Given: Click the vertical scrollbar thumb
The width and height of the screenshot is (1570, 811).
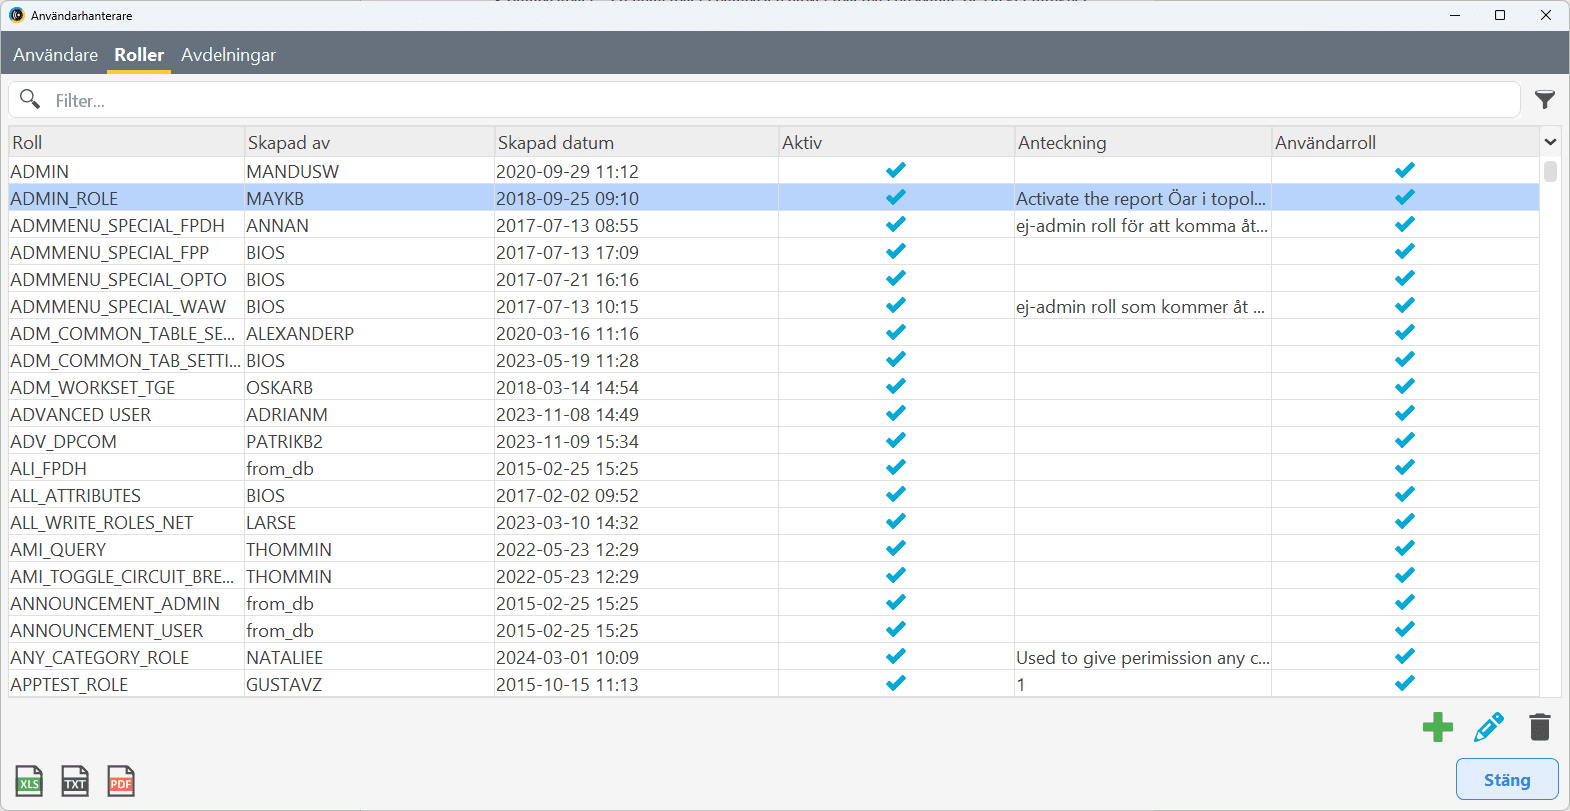Looking at the screenshot, I should (1550, 172).
